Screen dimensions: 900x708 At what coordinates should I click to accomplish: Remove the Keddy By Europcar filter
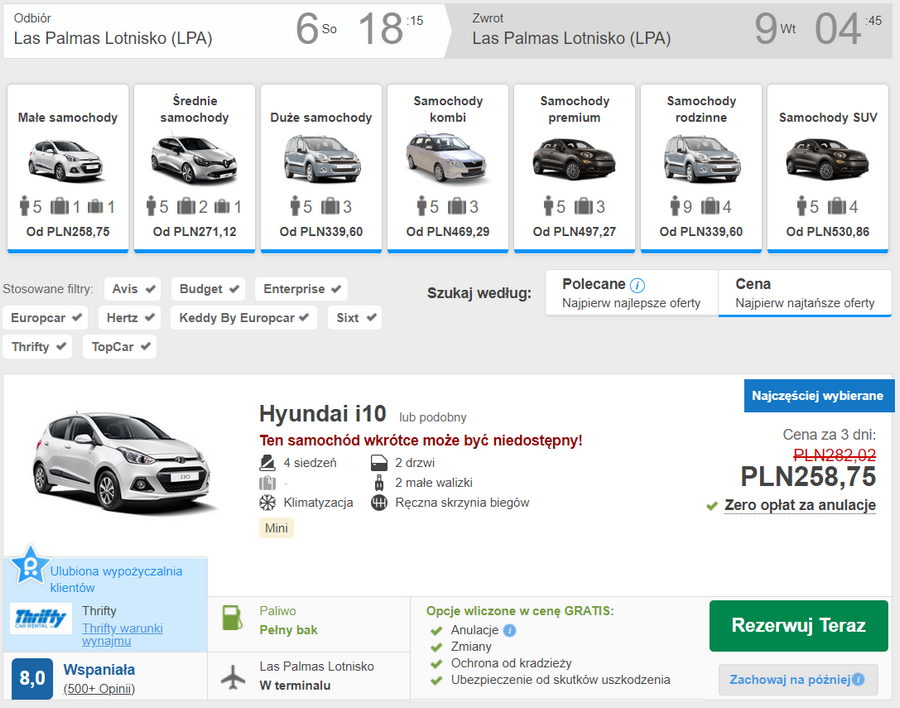(x=243, y=318)
